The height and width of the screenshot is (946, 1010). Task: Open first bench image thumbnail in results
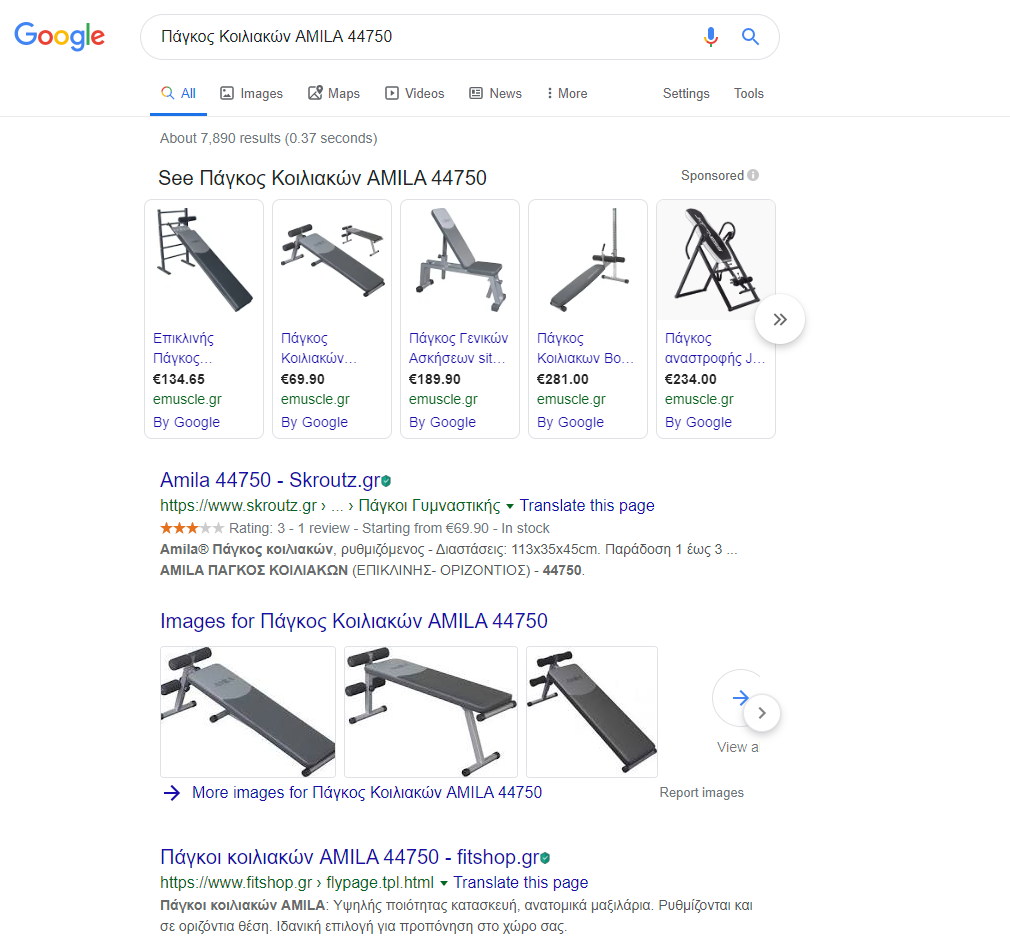click(248, 712)
